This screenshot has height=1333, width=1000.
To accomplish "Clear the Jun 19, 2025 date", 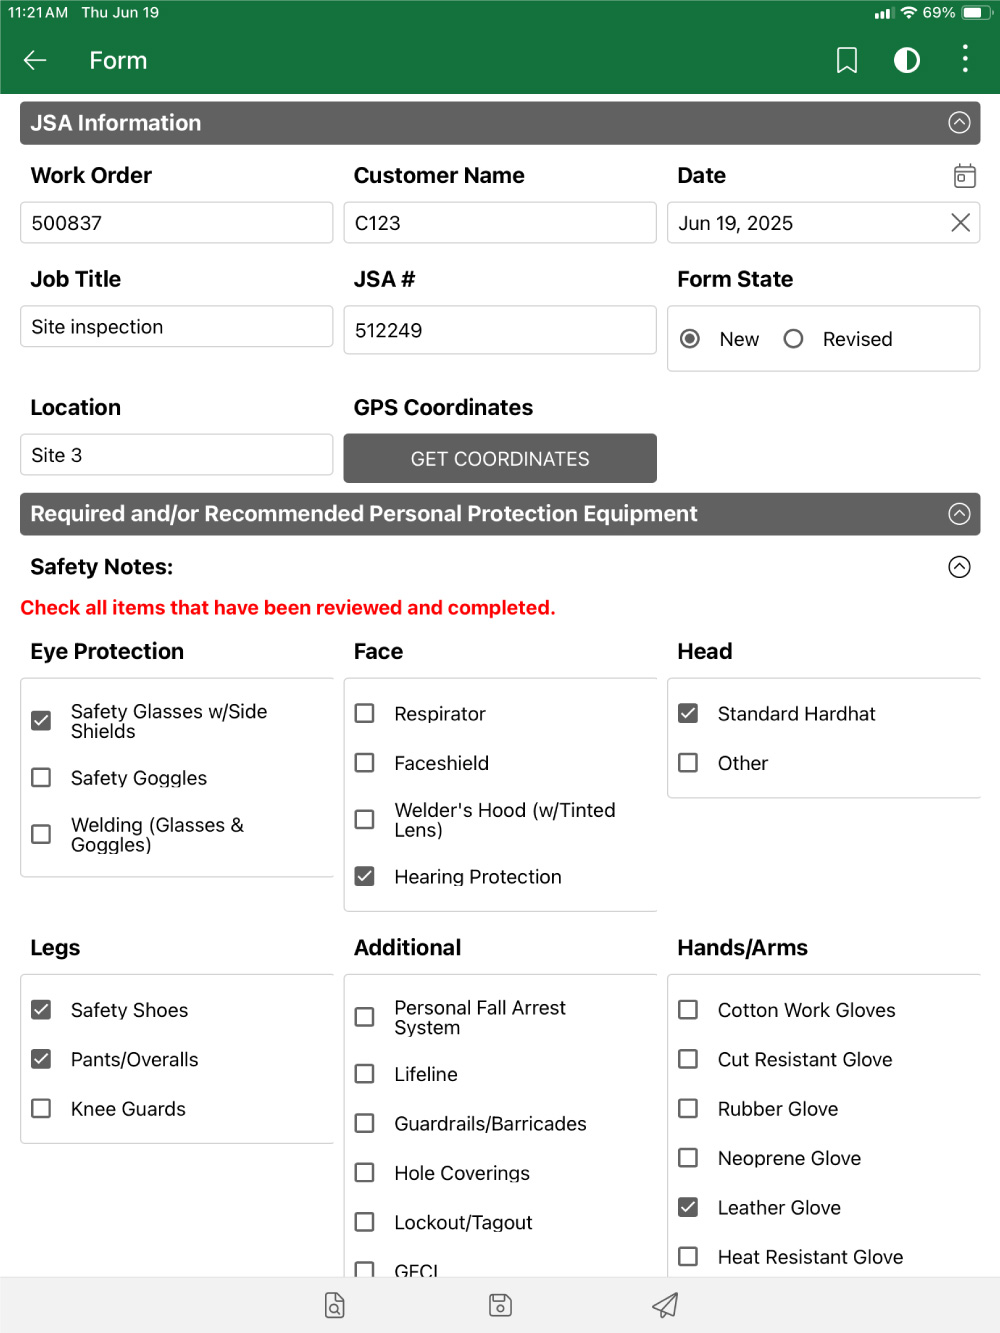I will 960,223.
